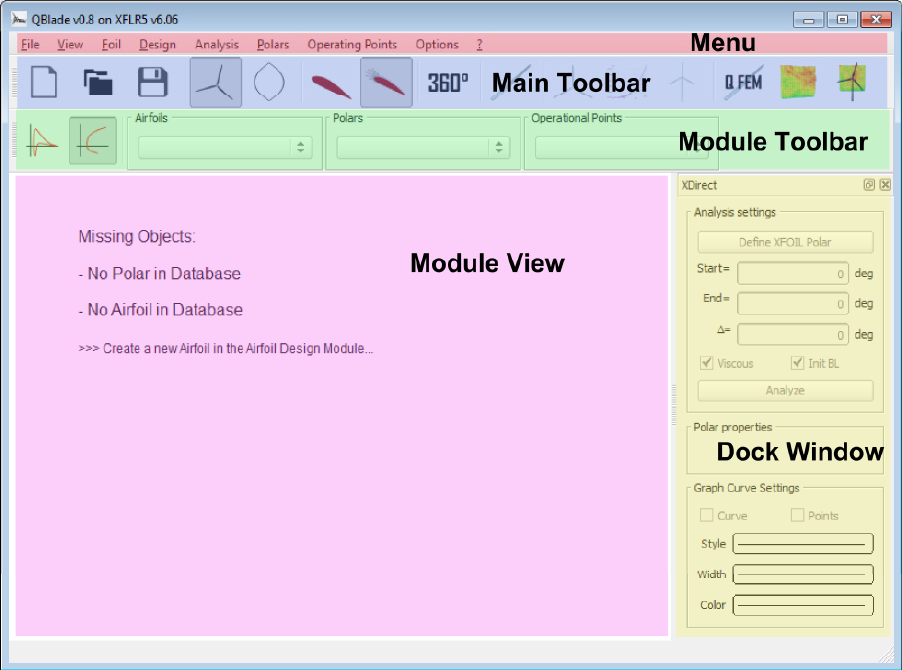The image size is (902, 670).
Task: Click the 'Analysis settings' group label
Action: point(735,212)
